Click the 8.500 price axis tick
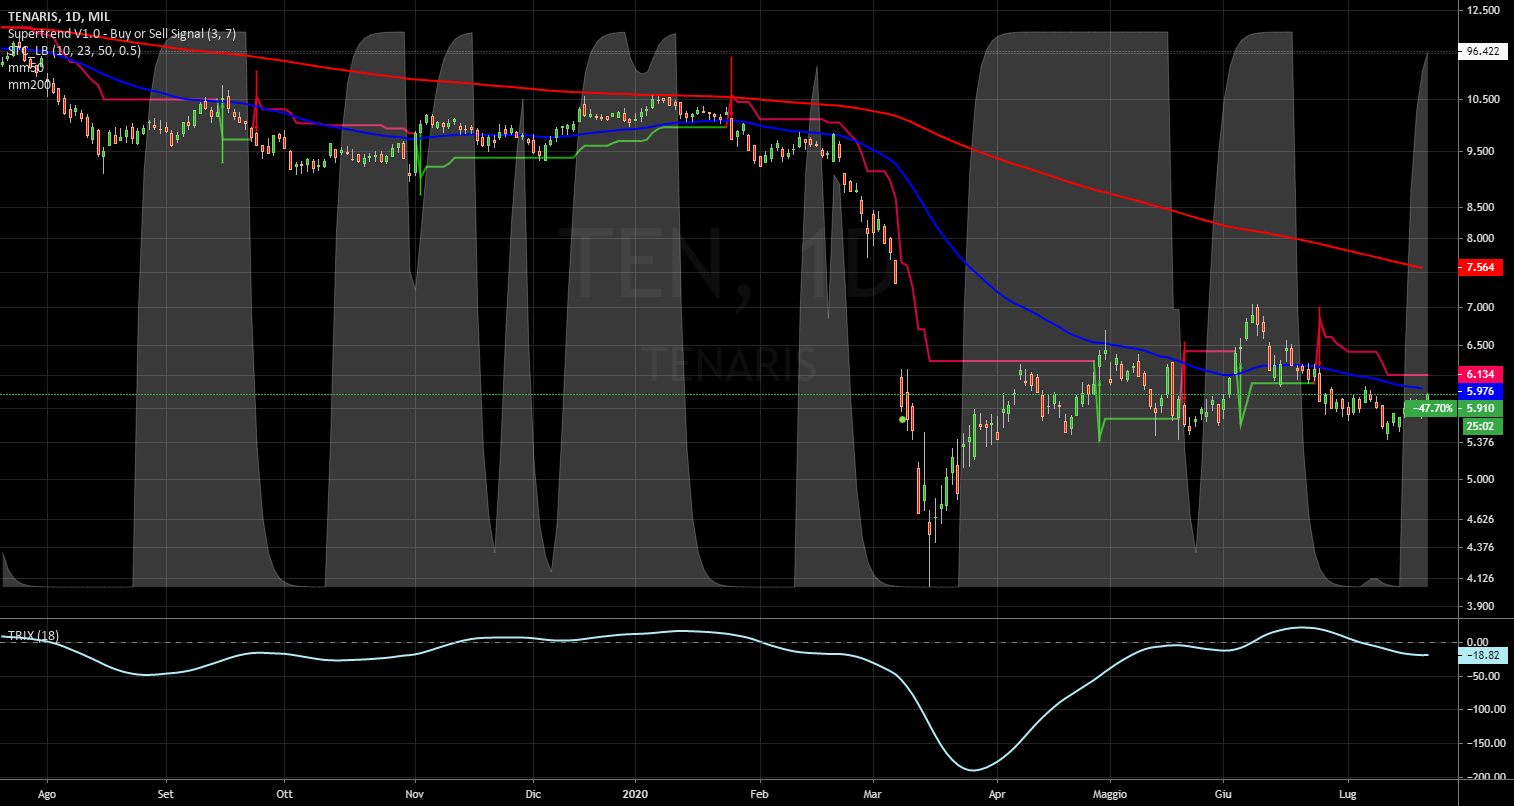 coord(1480,207)
